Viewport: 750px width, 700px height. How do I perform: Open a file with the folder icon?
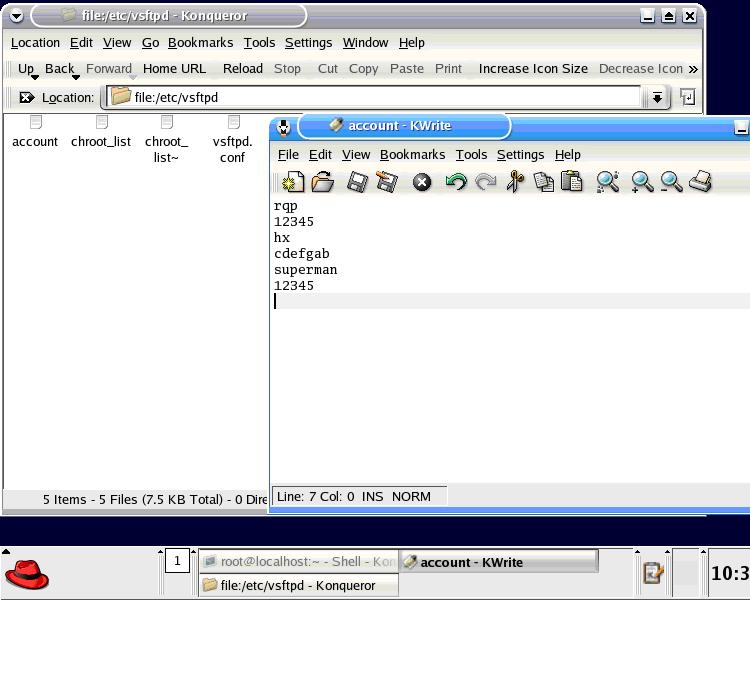tap(323, 182)
